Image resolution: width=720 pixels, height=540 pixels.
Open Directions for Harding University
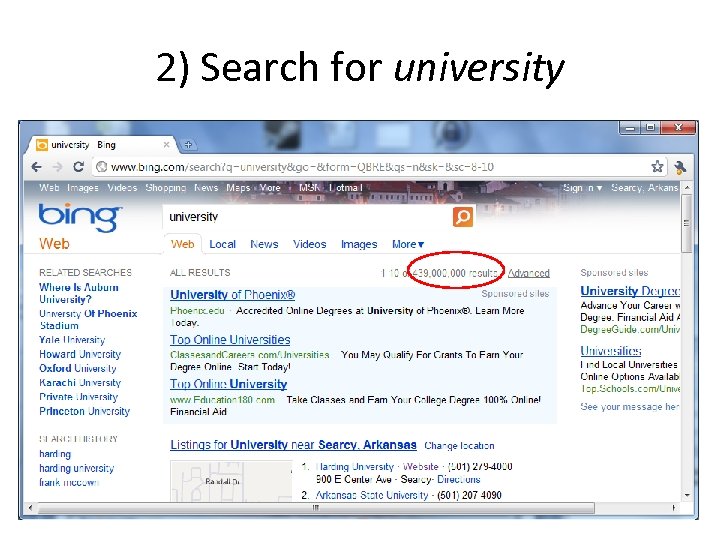point(458,480)
